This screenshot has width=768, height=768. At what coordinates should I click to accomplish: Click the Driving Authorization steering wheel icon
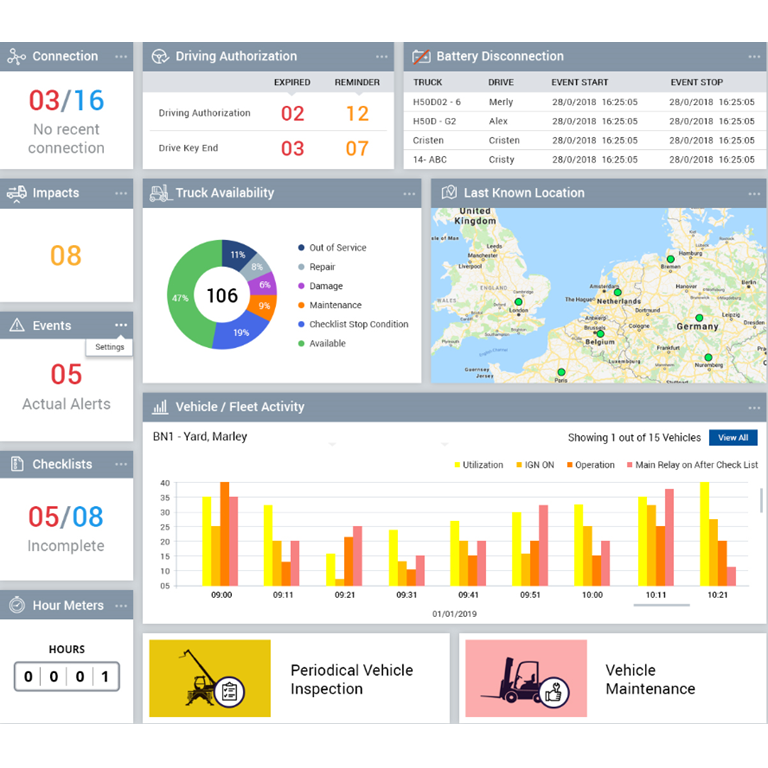coord(159,57)
